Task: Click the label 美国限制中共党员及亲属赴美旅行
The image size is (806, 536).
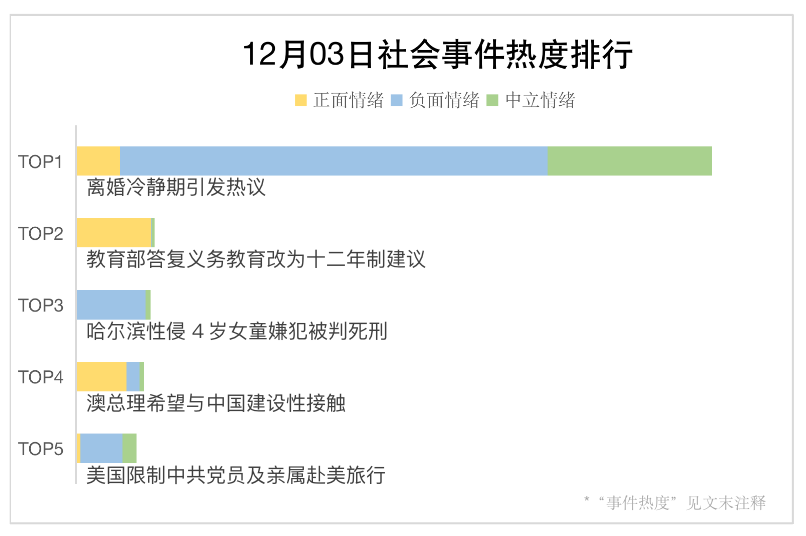Action: pyautogui.click(x=236, y=475)
